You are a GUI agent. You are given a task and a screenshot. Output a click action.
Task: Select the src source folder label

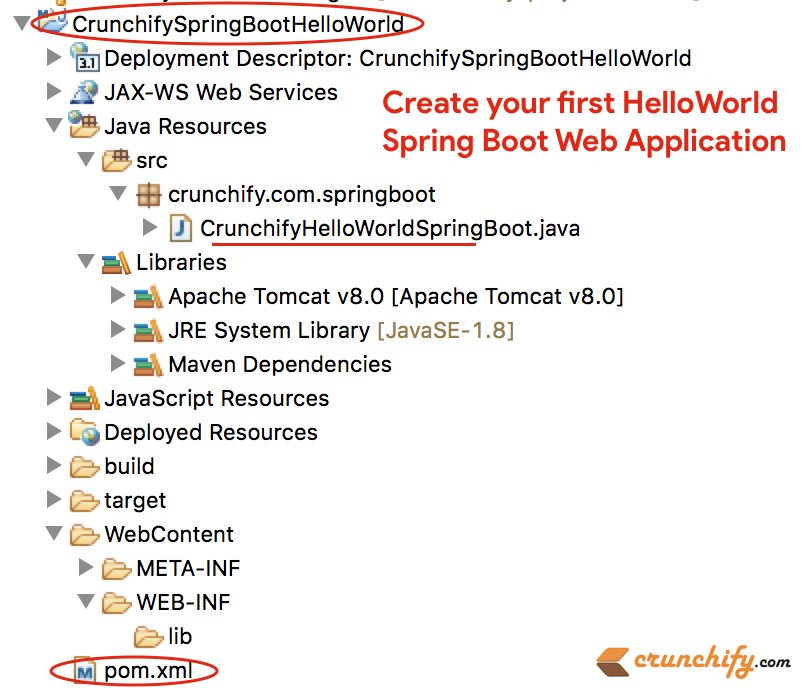[x=152, y=161]
